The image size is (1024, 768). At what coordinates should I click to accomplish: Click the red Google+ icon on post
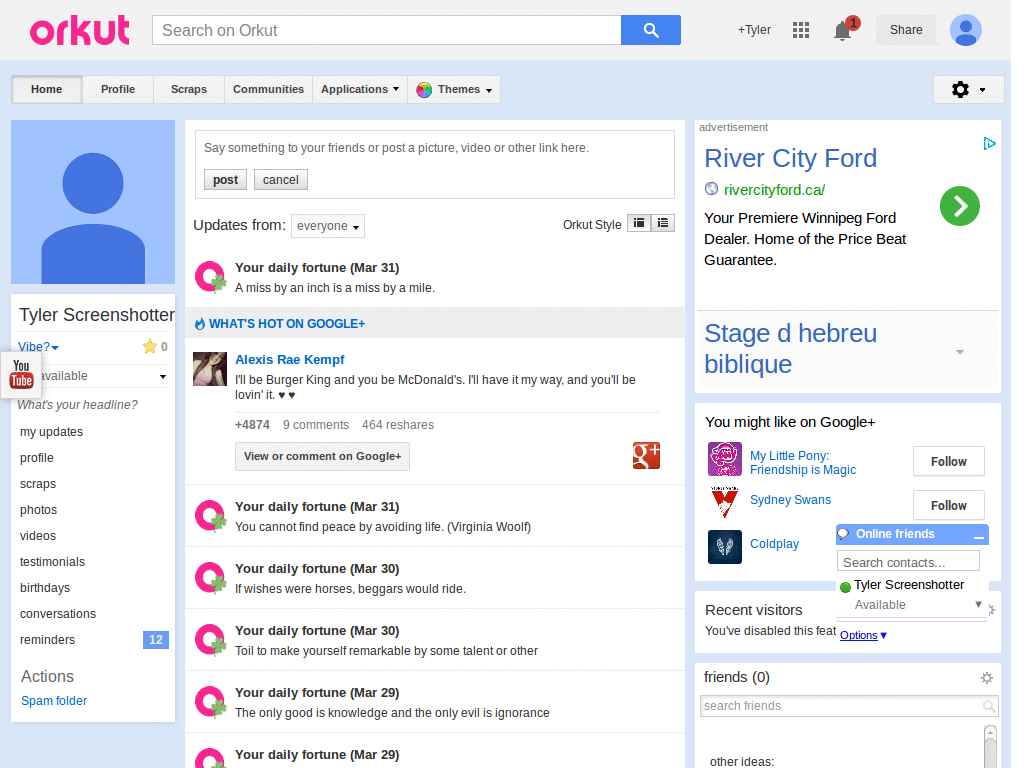click(x=646, y=455)
